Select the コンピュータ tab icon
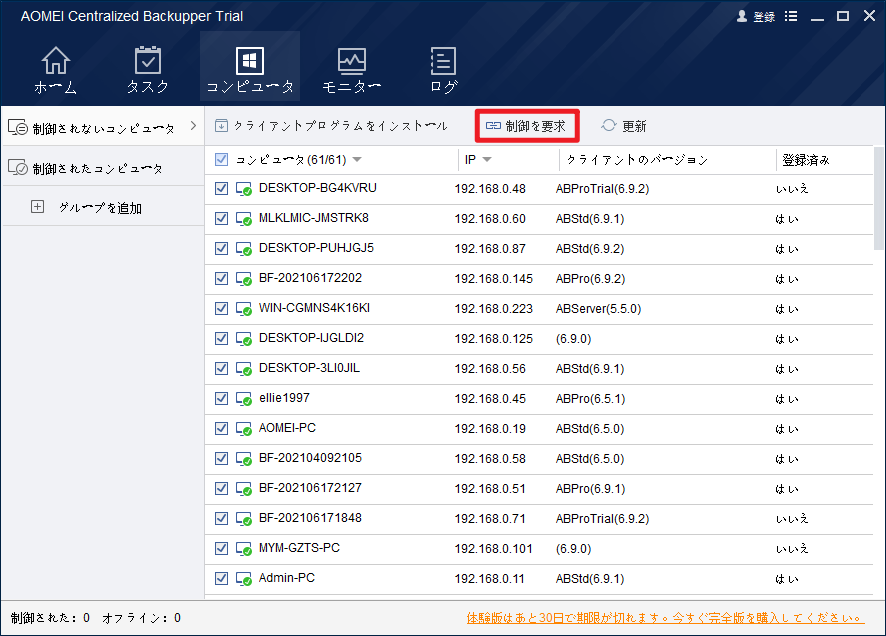This screenshot has height=636, width=886. (x=250, y=60)
